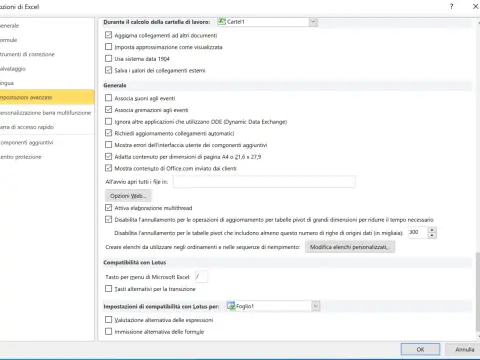The image size is (480, 360).
Task: Toggle Adatta contenuto per dimensioni pagina A4
Action: [108, 156]
